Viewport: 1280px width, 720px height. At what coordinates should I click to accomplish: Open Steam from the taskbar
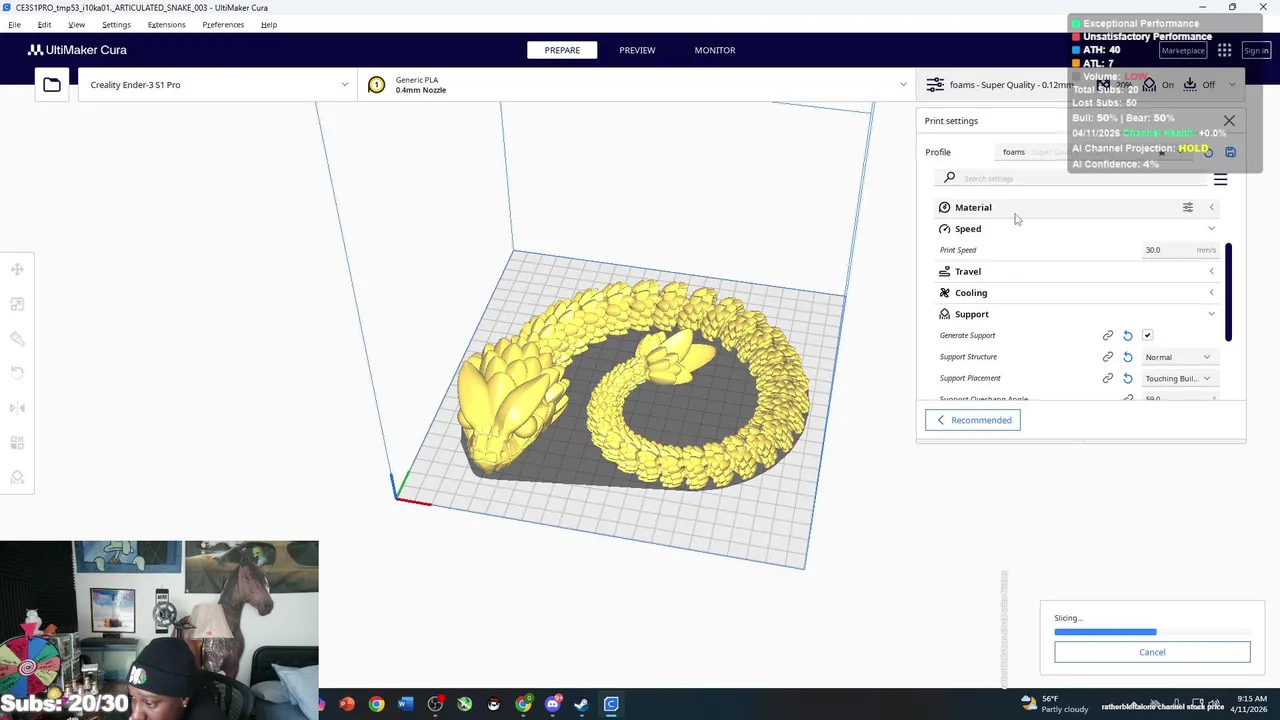[582, 704]
